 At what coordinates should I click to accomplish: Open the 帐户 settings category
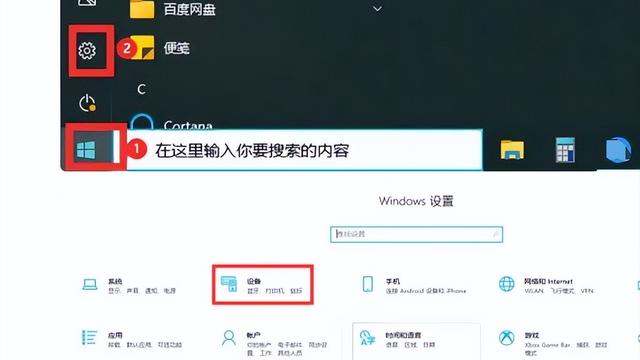coord(274,344)
